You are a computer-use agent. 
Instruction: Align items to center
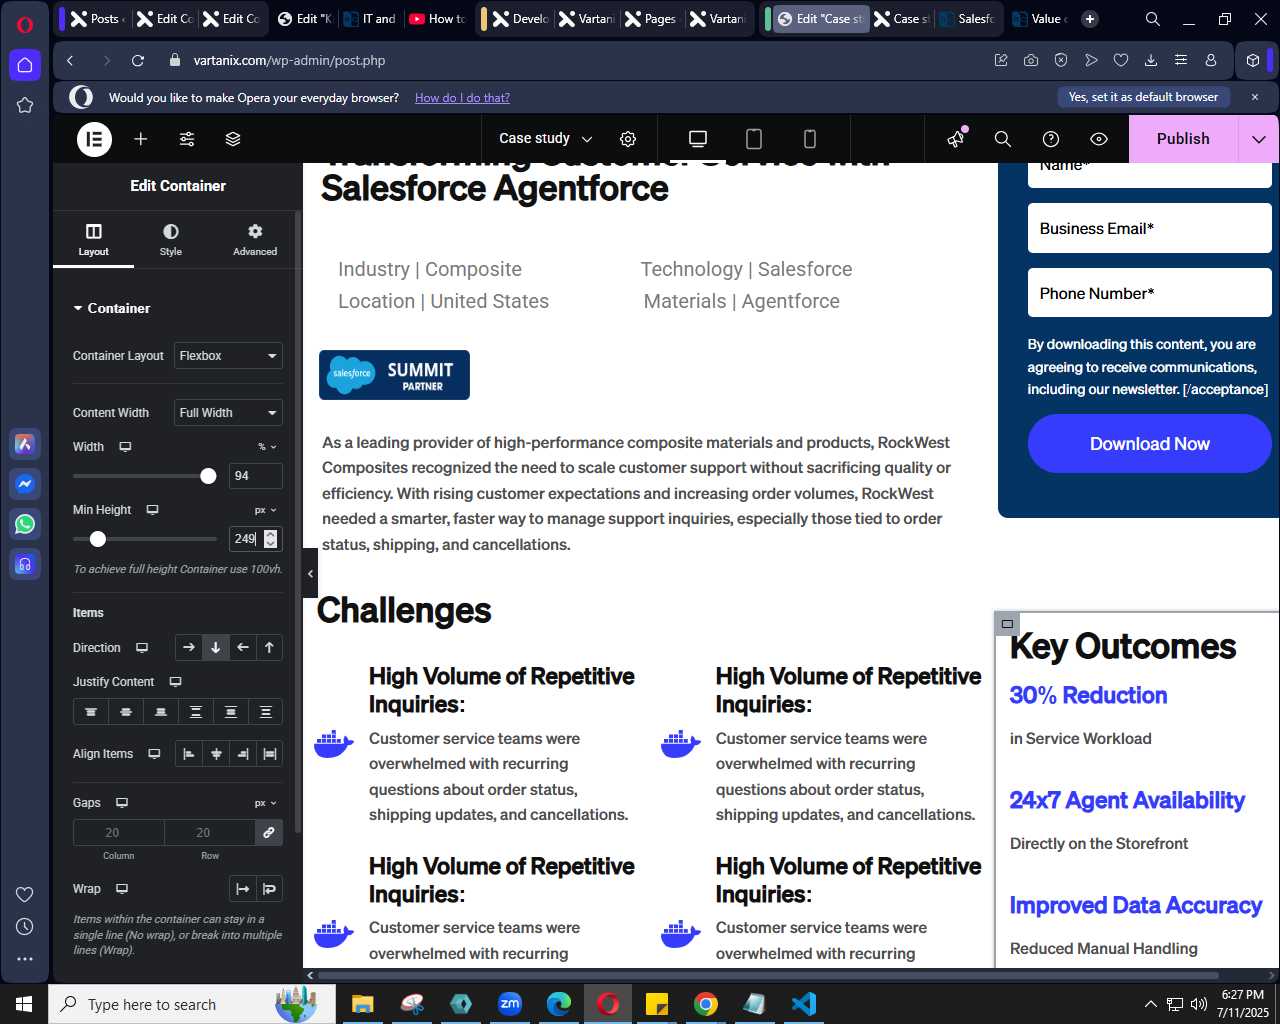coord(216,754)
